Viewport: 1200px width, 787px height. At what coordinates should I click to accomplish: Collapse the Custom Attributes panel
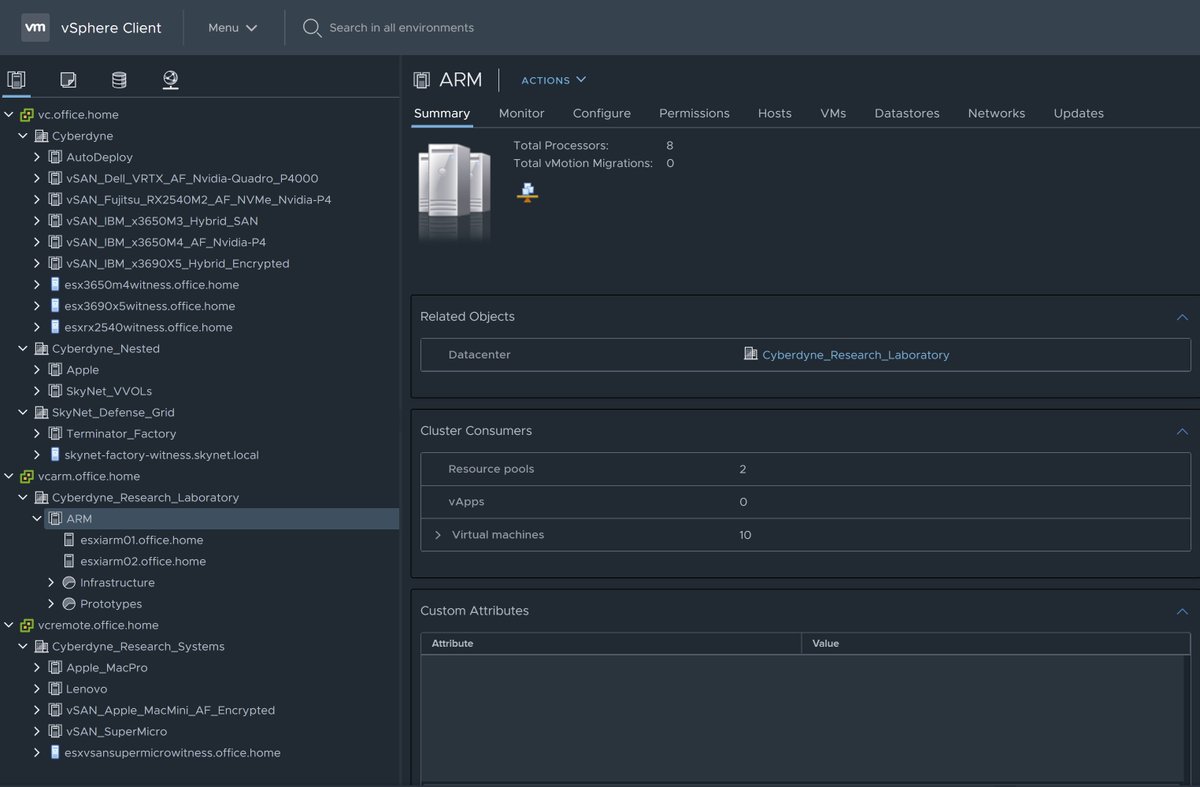1182,611
